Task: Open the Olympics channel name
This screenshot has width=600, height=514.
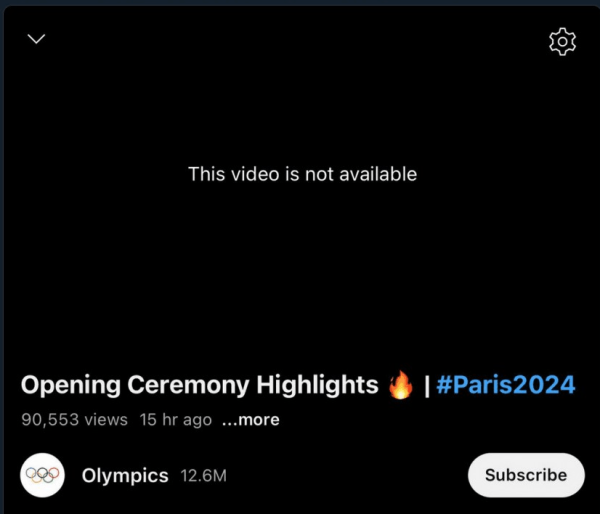Action: [x=125, y=476]
